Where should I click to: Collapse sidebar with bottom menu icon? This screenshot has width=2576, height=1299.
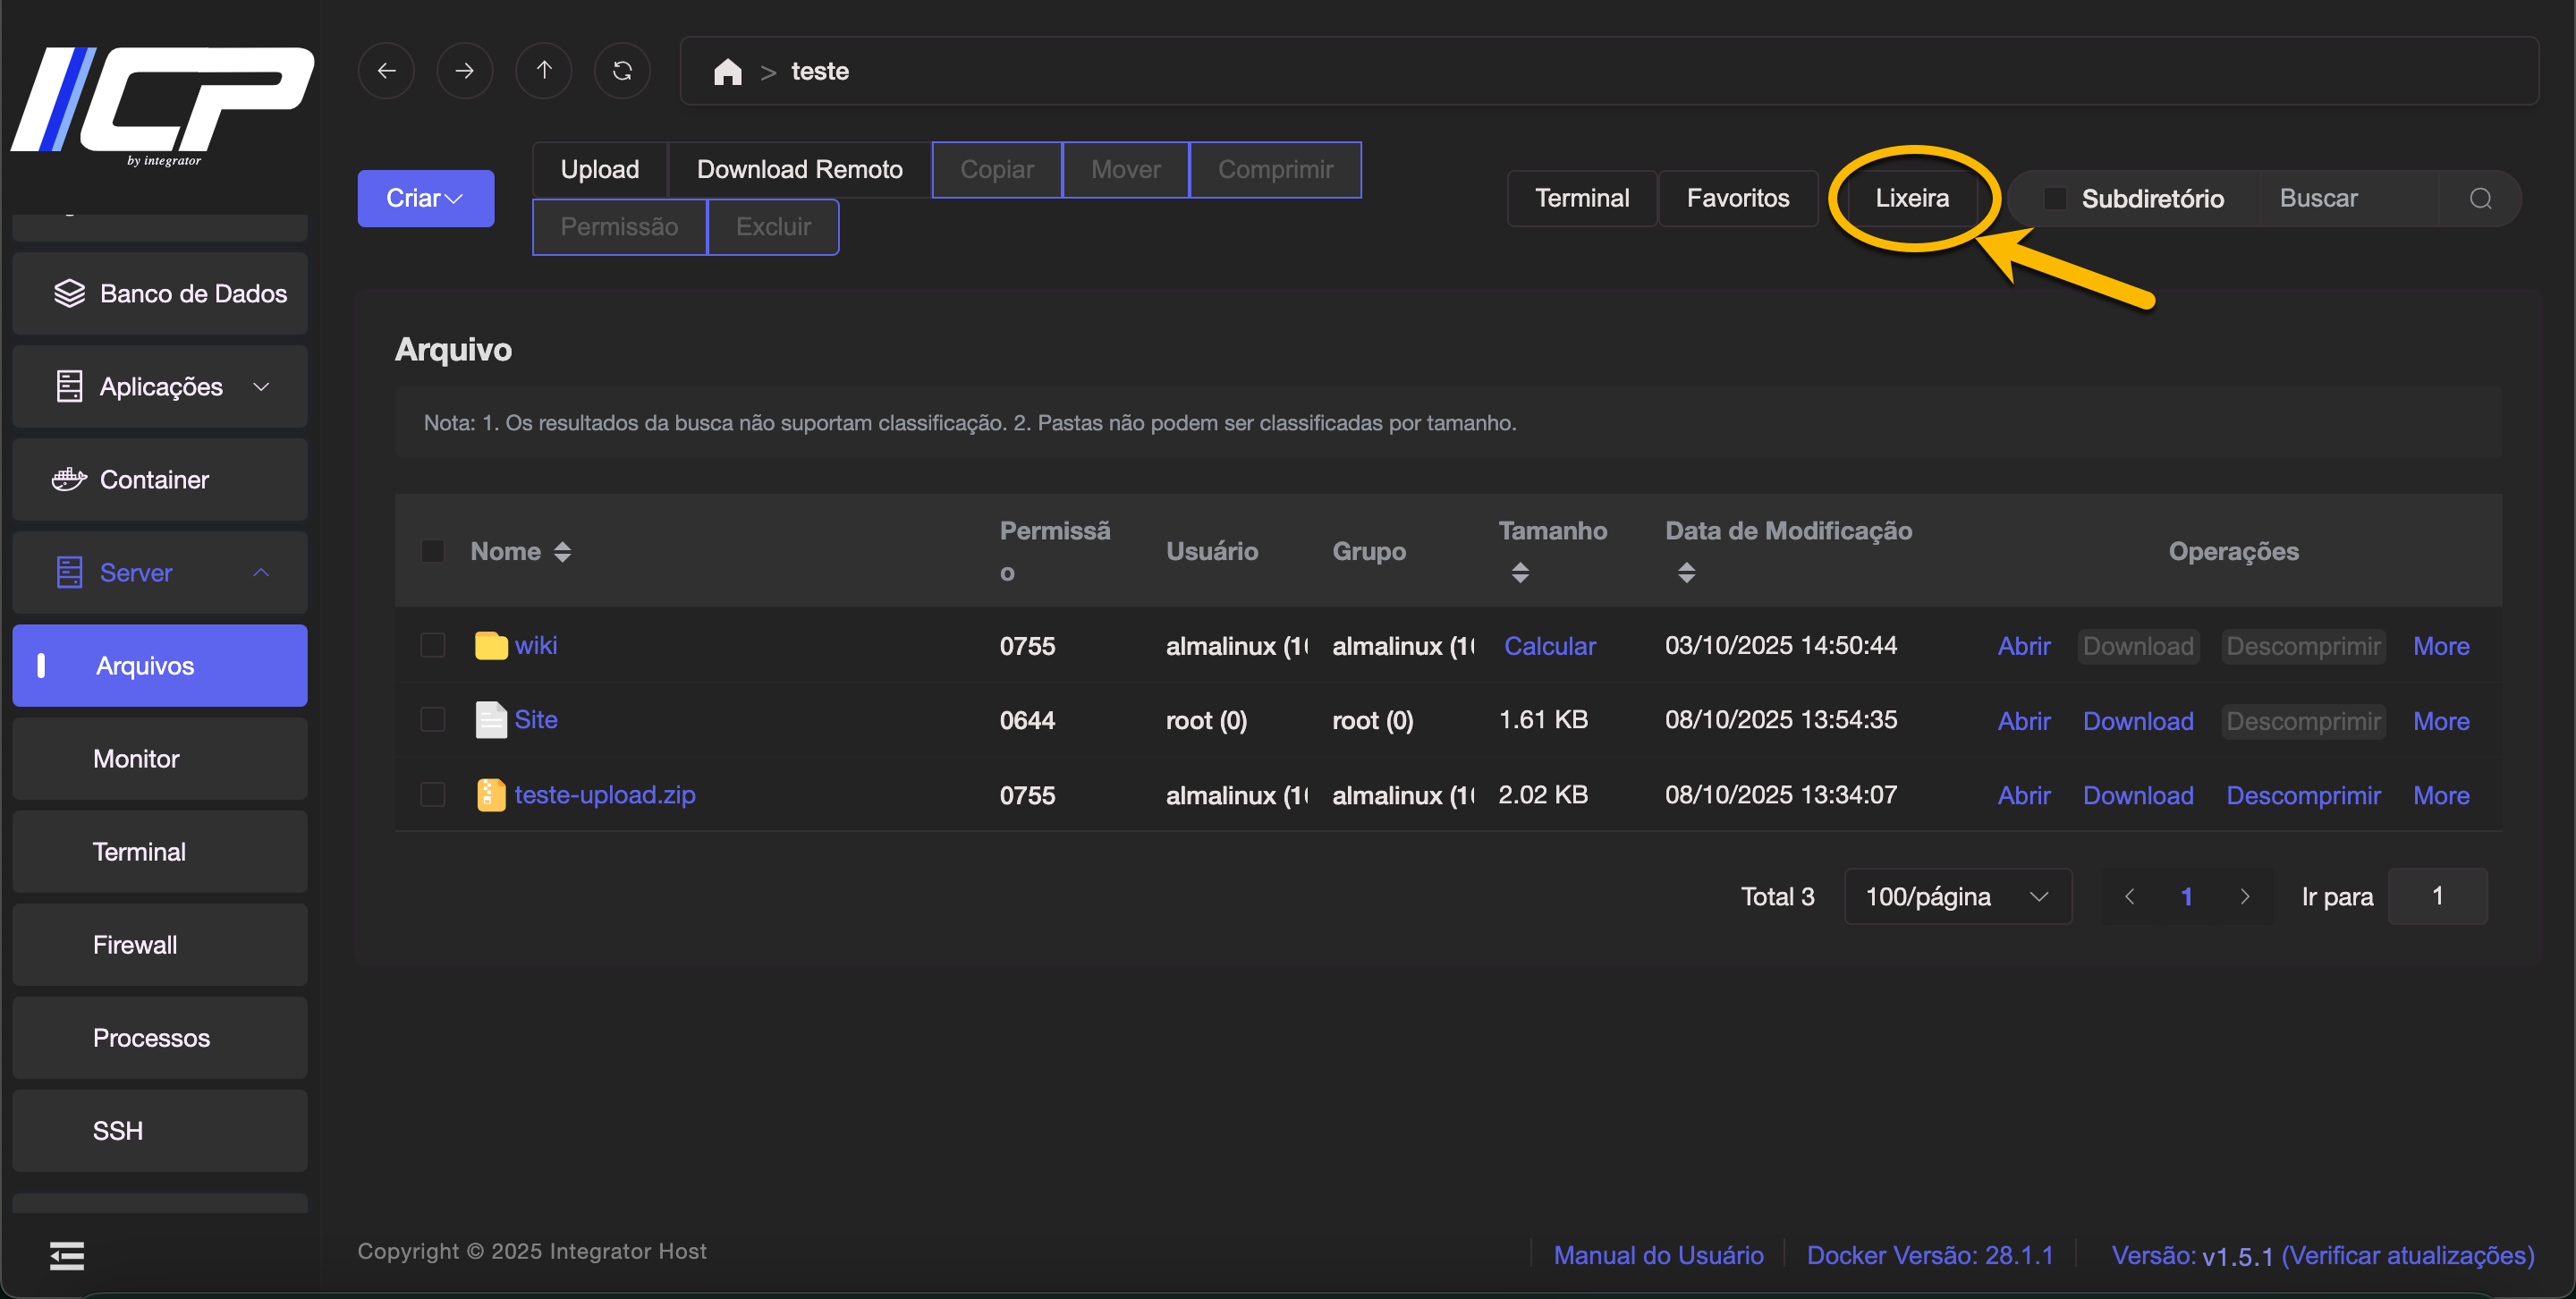click(67, 1255)
